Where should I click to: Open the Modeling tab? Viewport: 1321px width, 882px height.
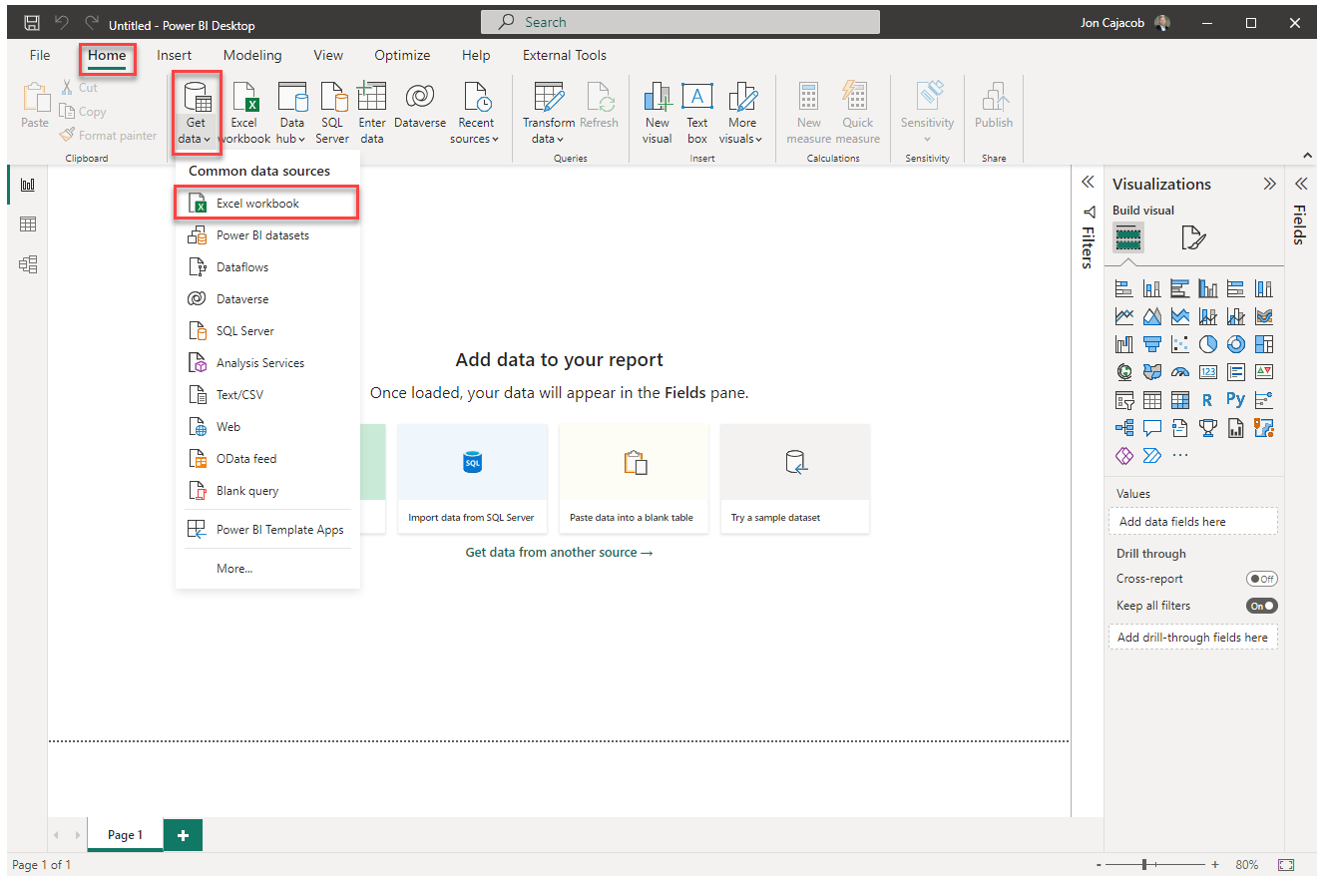[252, 55]
